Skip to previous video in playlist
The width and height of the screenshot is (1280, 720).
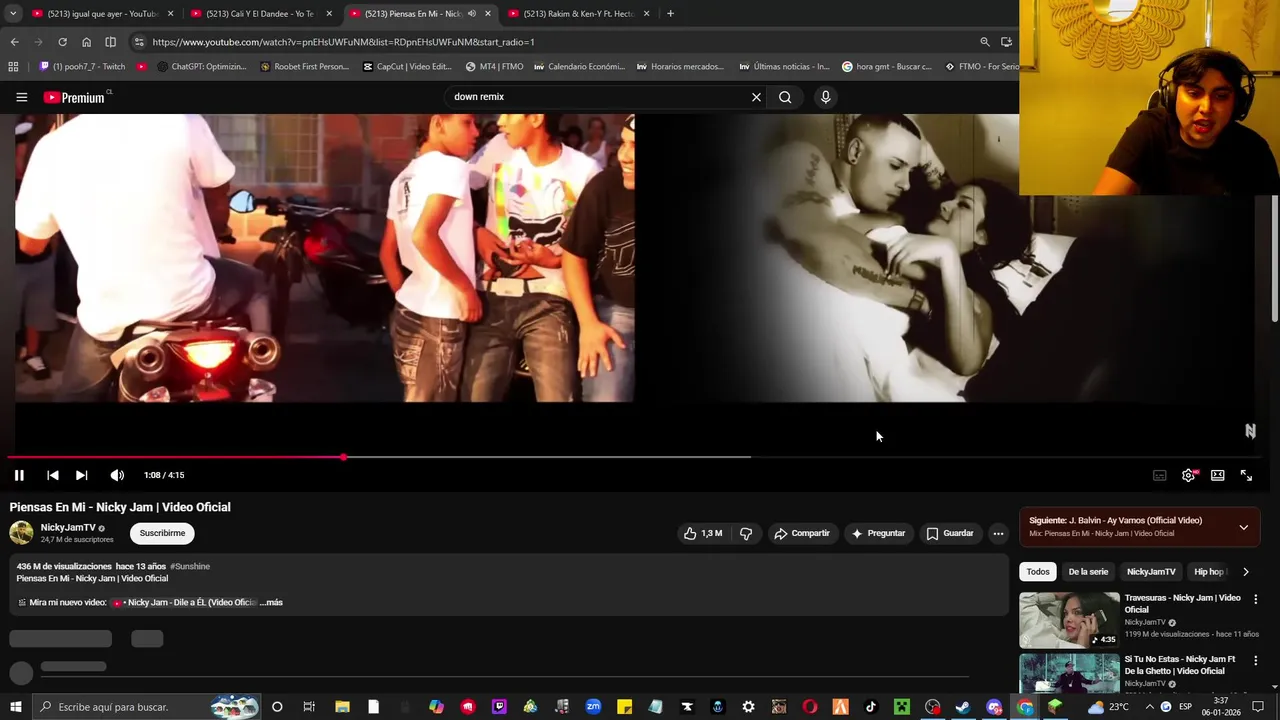52,475
